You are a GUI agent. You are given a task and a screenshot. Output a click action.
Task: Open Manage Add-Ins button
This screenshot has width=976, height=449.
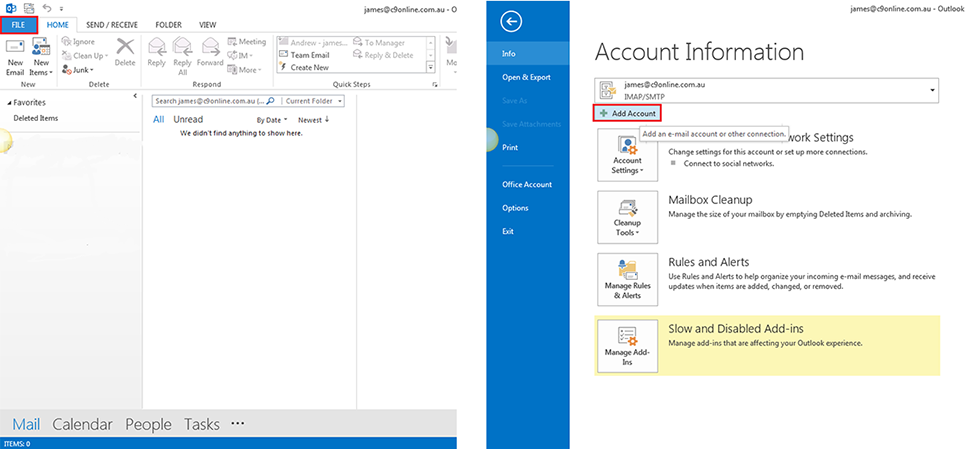pyautogui.click(x=627, y=346)
